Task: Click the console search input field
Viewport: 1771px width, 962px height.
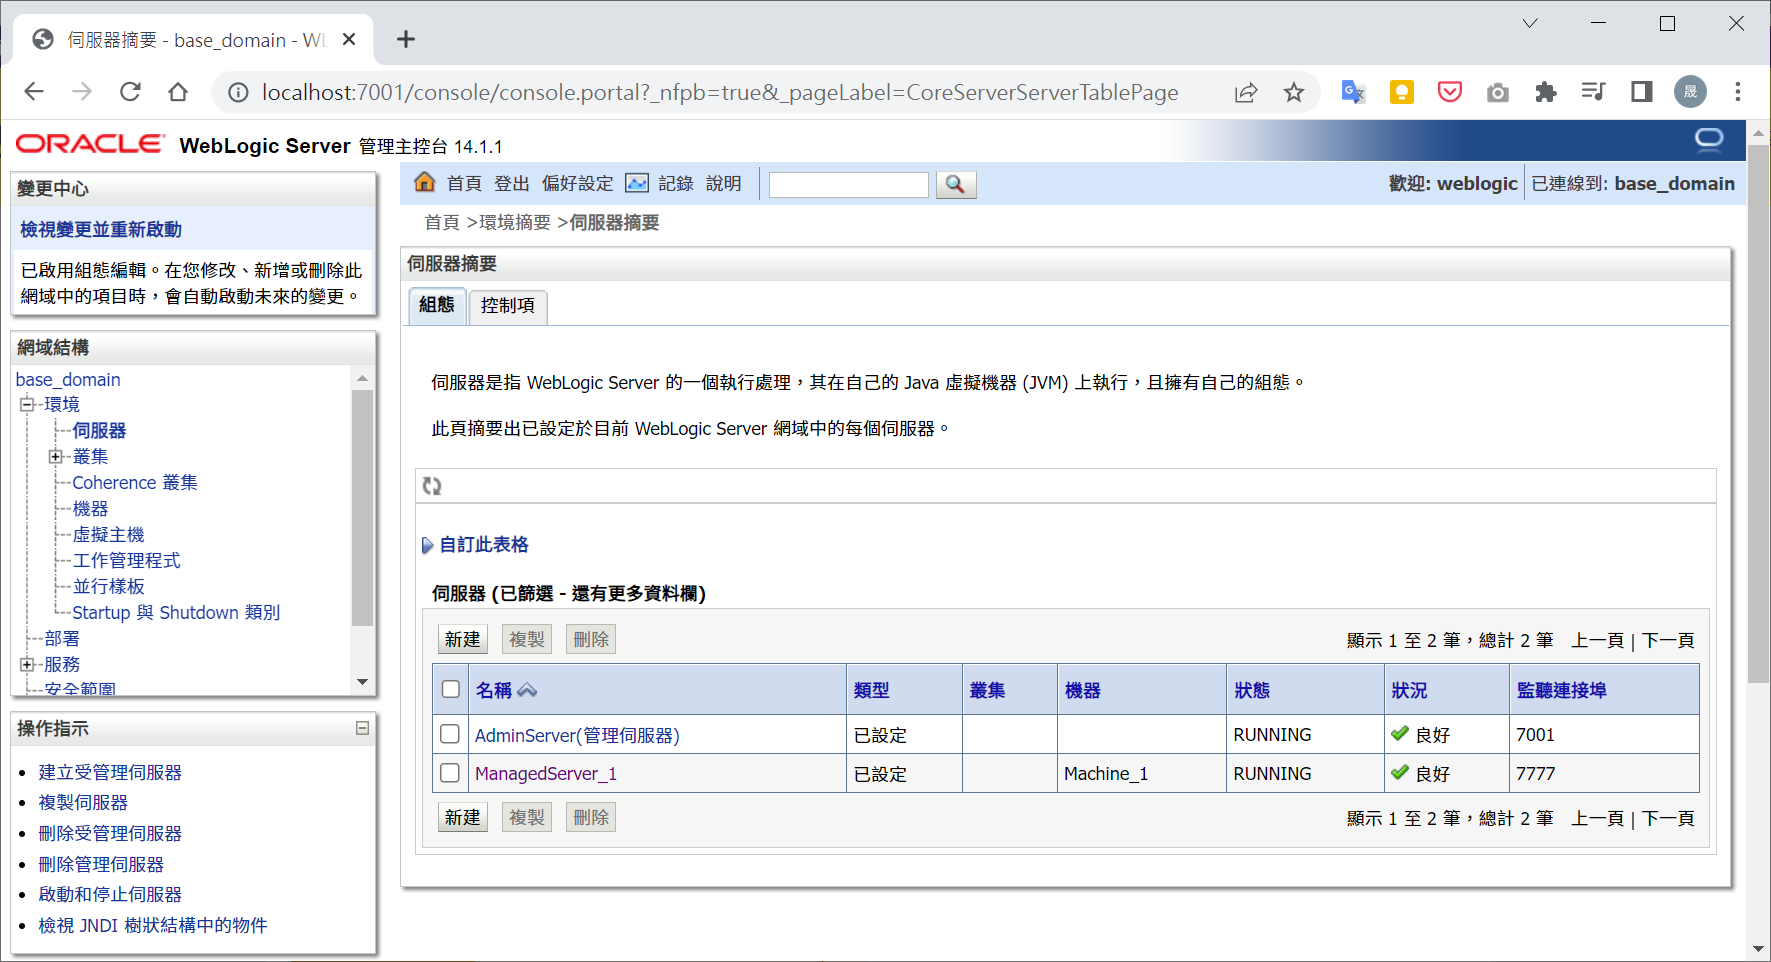Action: click(848, 185)
